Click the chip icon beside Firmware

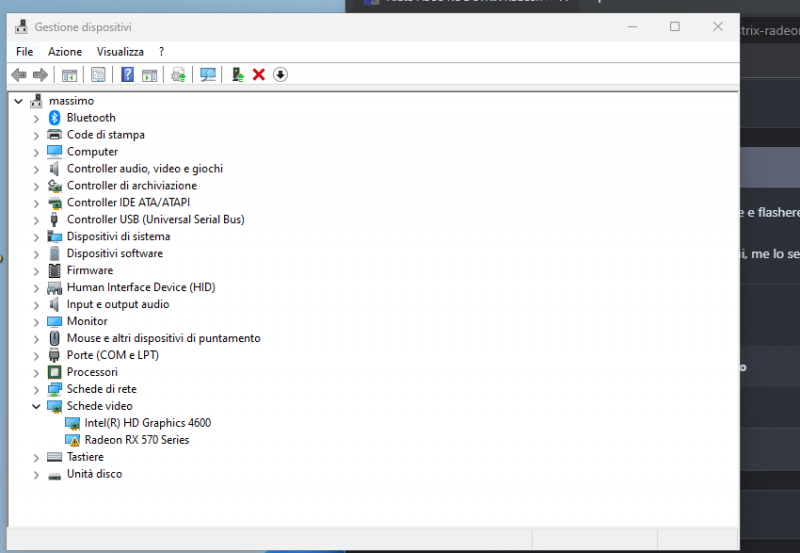click(x=55, y=270)
